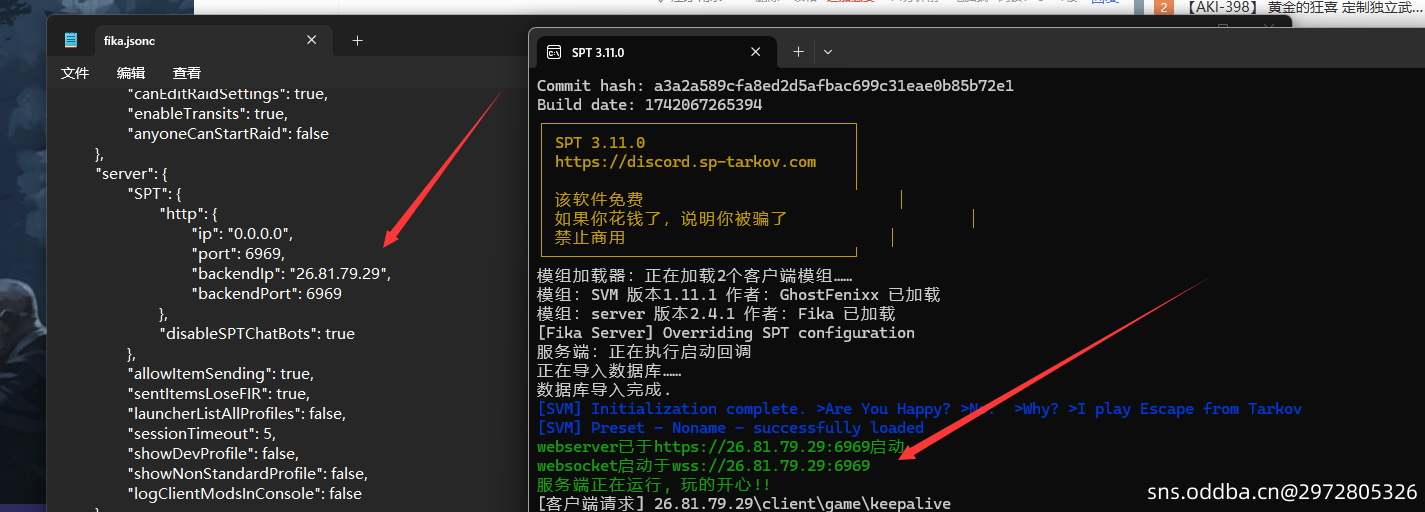Image resolution: width=1425 pixels, height=512 pixels.
Task: Click the "http": { line in Notepad
Action: [188, 214]
